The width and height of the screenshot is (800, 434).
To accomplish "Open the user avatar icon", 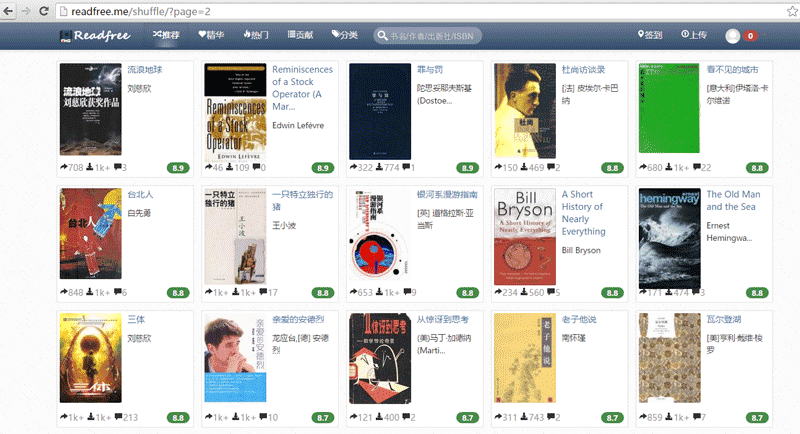I will pyautogui.click(x=733, y=36).
